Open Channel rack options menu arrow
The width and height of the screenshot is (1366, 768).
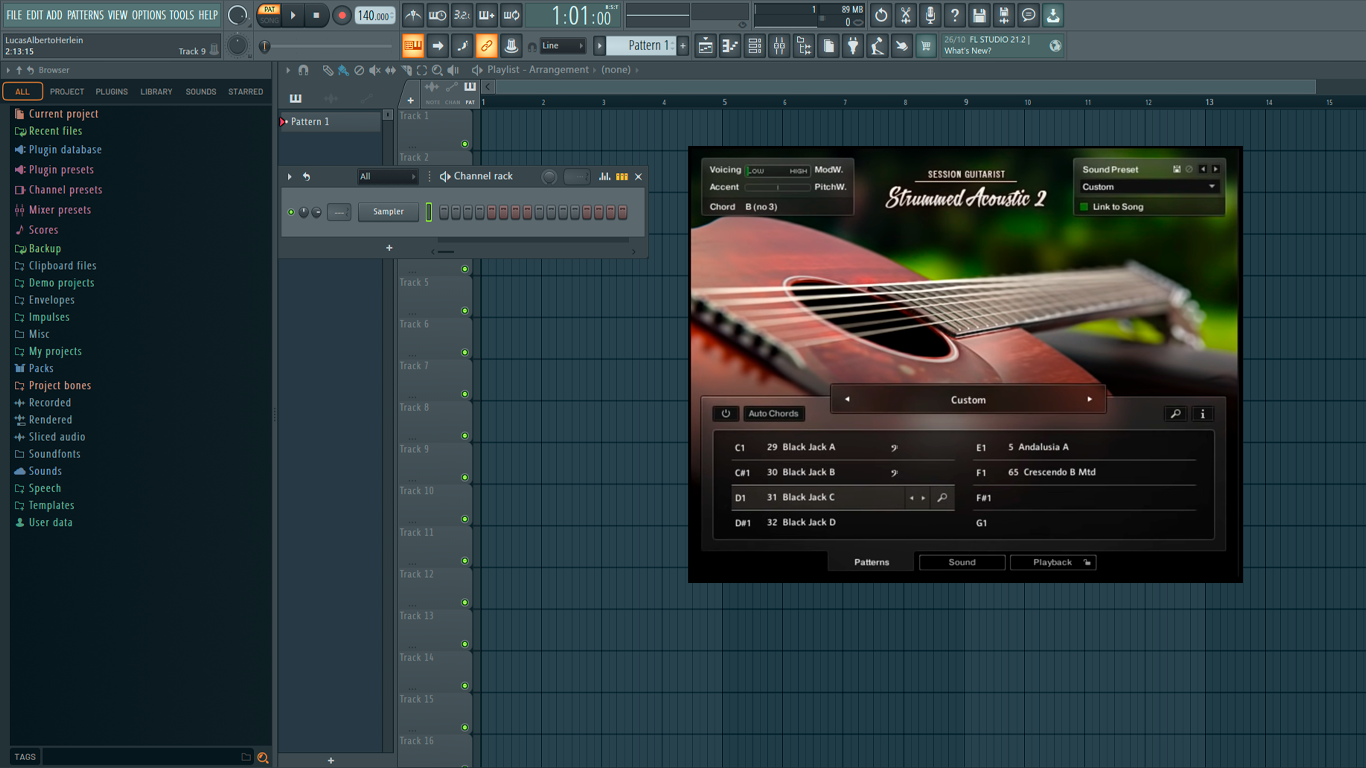click(x=290, y=177)
